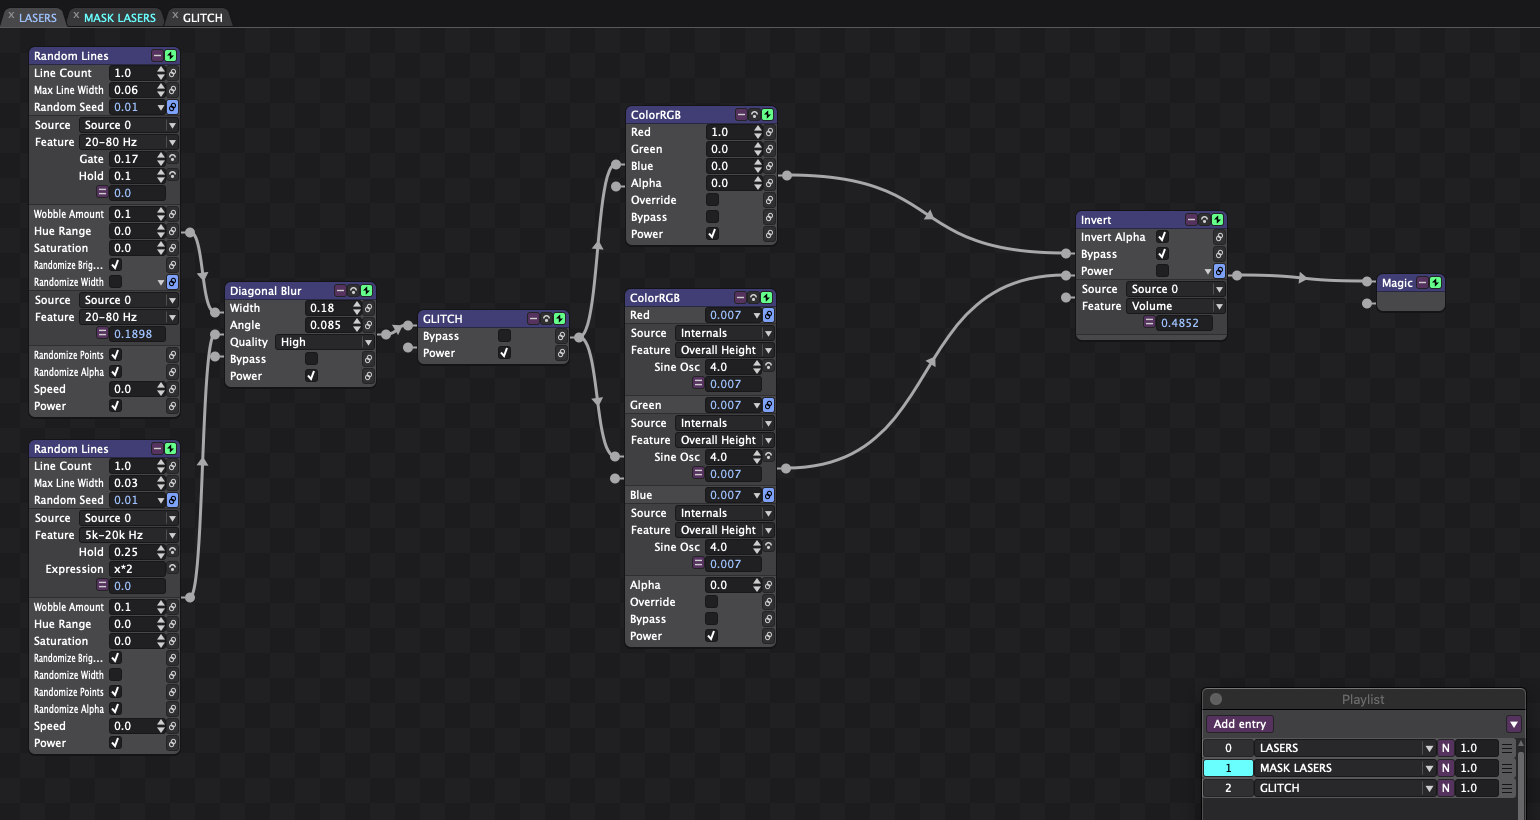The width and height of the screenshot is (1540, 820).
Task: Collapse the Magic node with minus icon
Action: coord(1422,283)
